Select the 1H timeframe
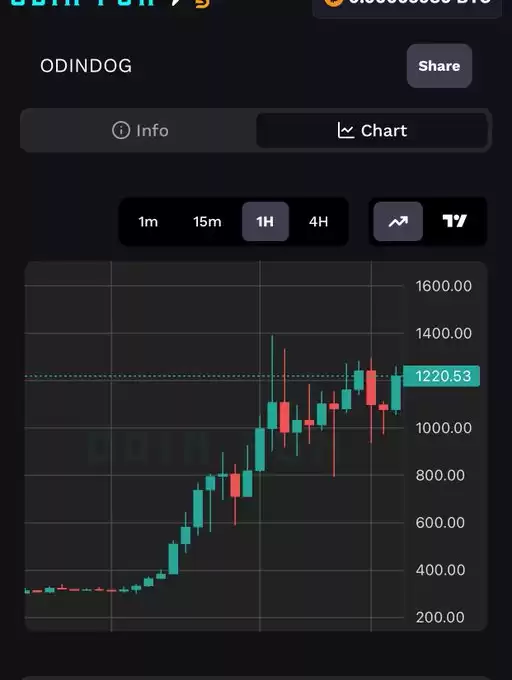512x680 pixels. tap(265, 222)
